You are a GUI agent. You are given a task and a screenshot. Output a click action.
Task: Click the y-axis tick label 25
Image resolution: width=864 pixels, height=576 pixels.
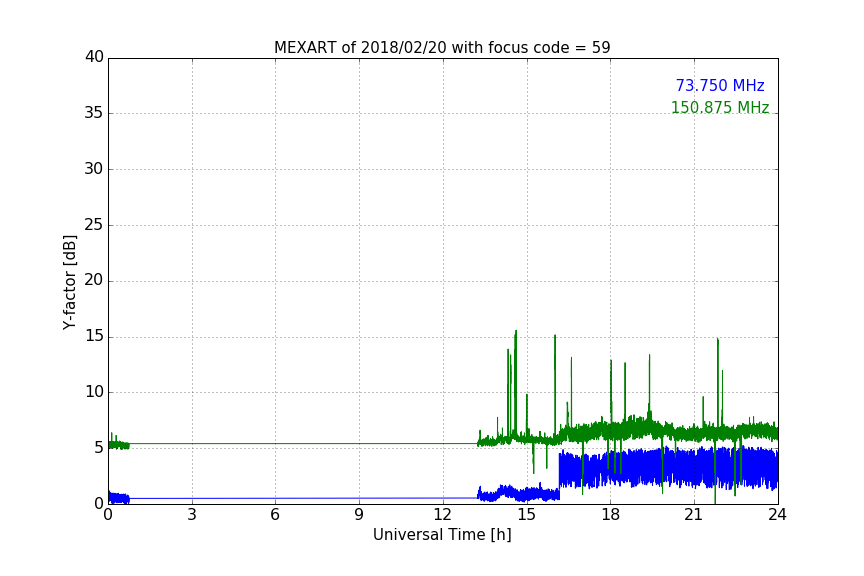tap(94, 224)
